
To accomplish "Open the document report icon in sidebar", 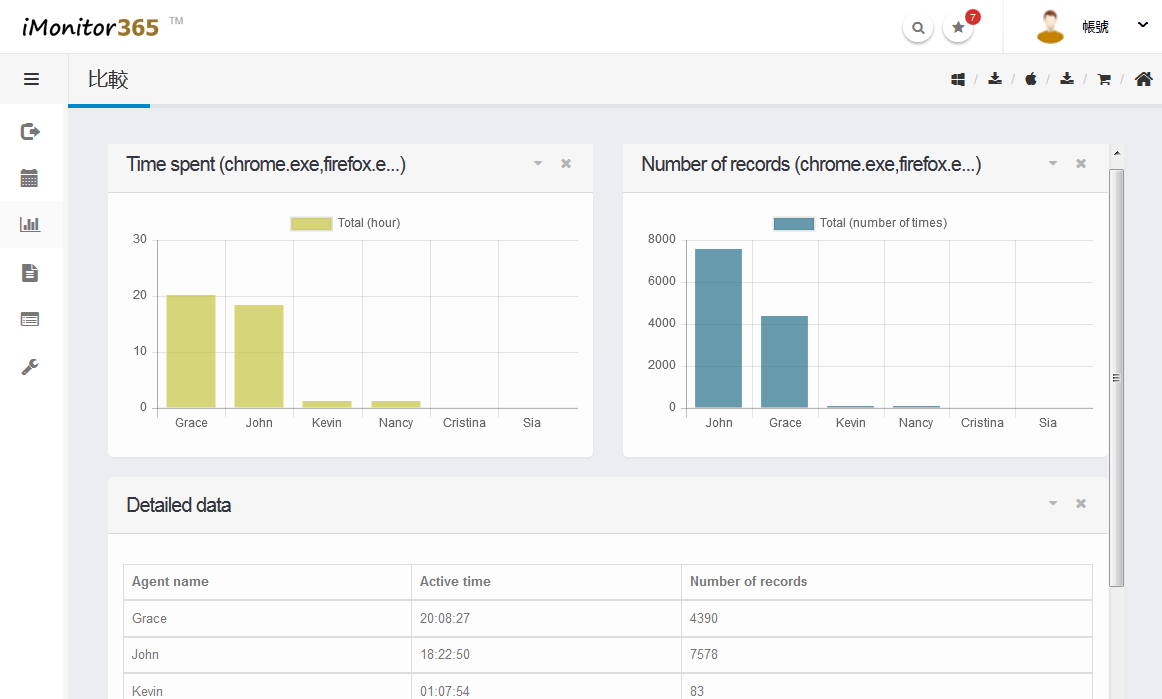I will tap(30, 272).
